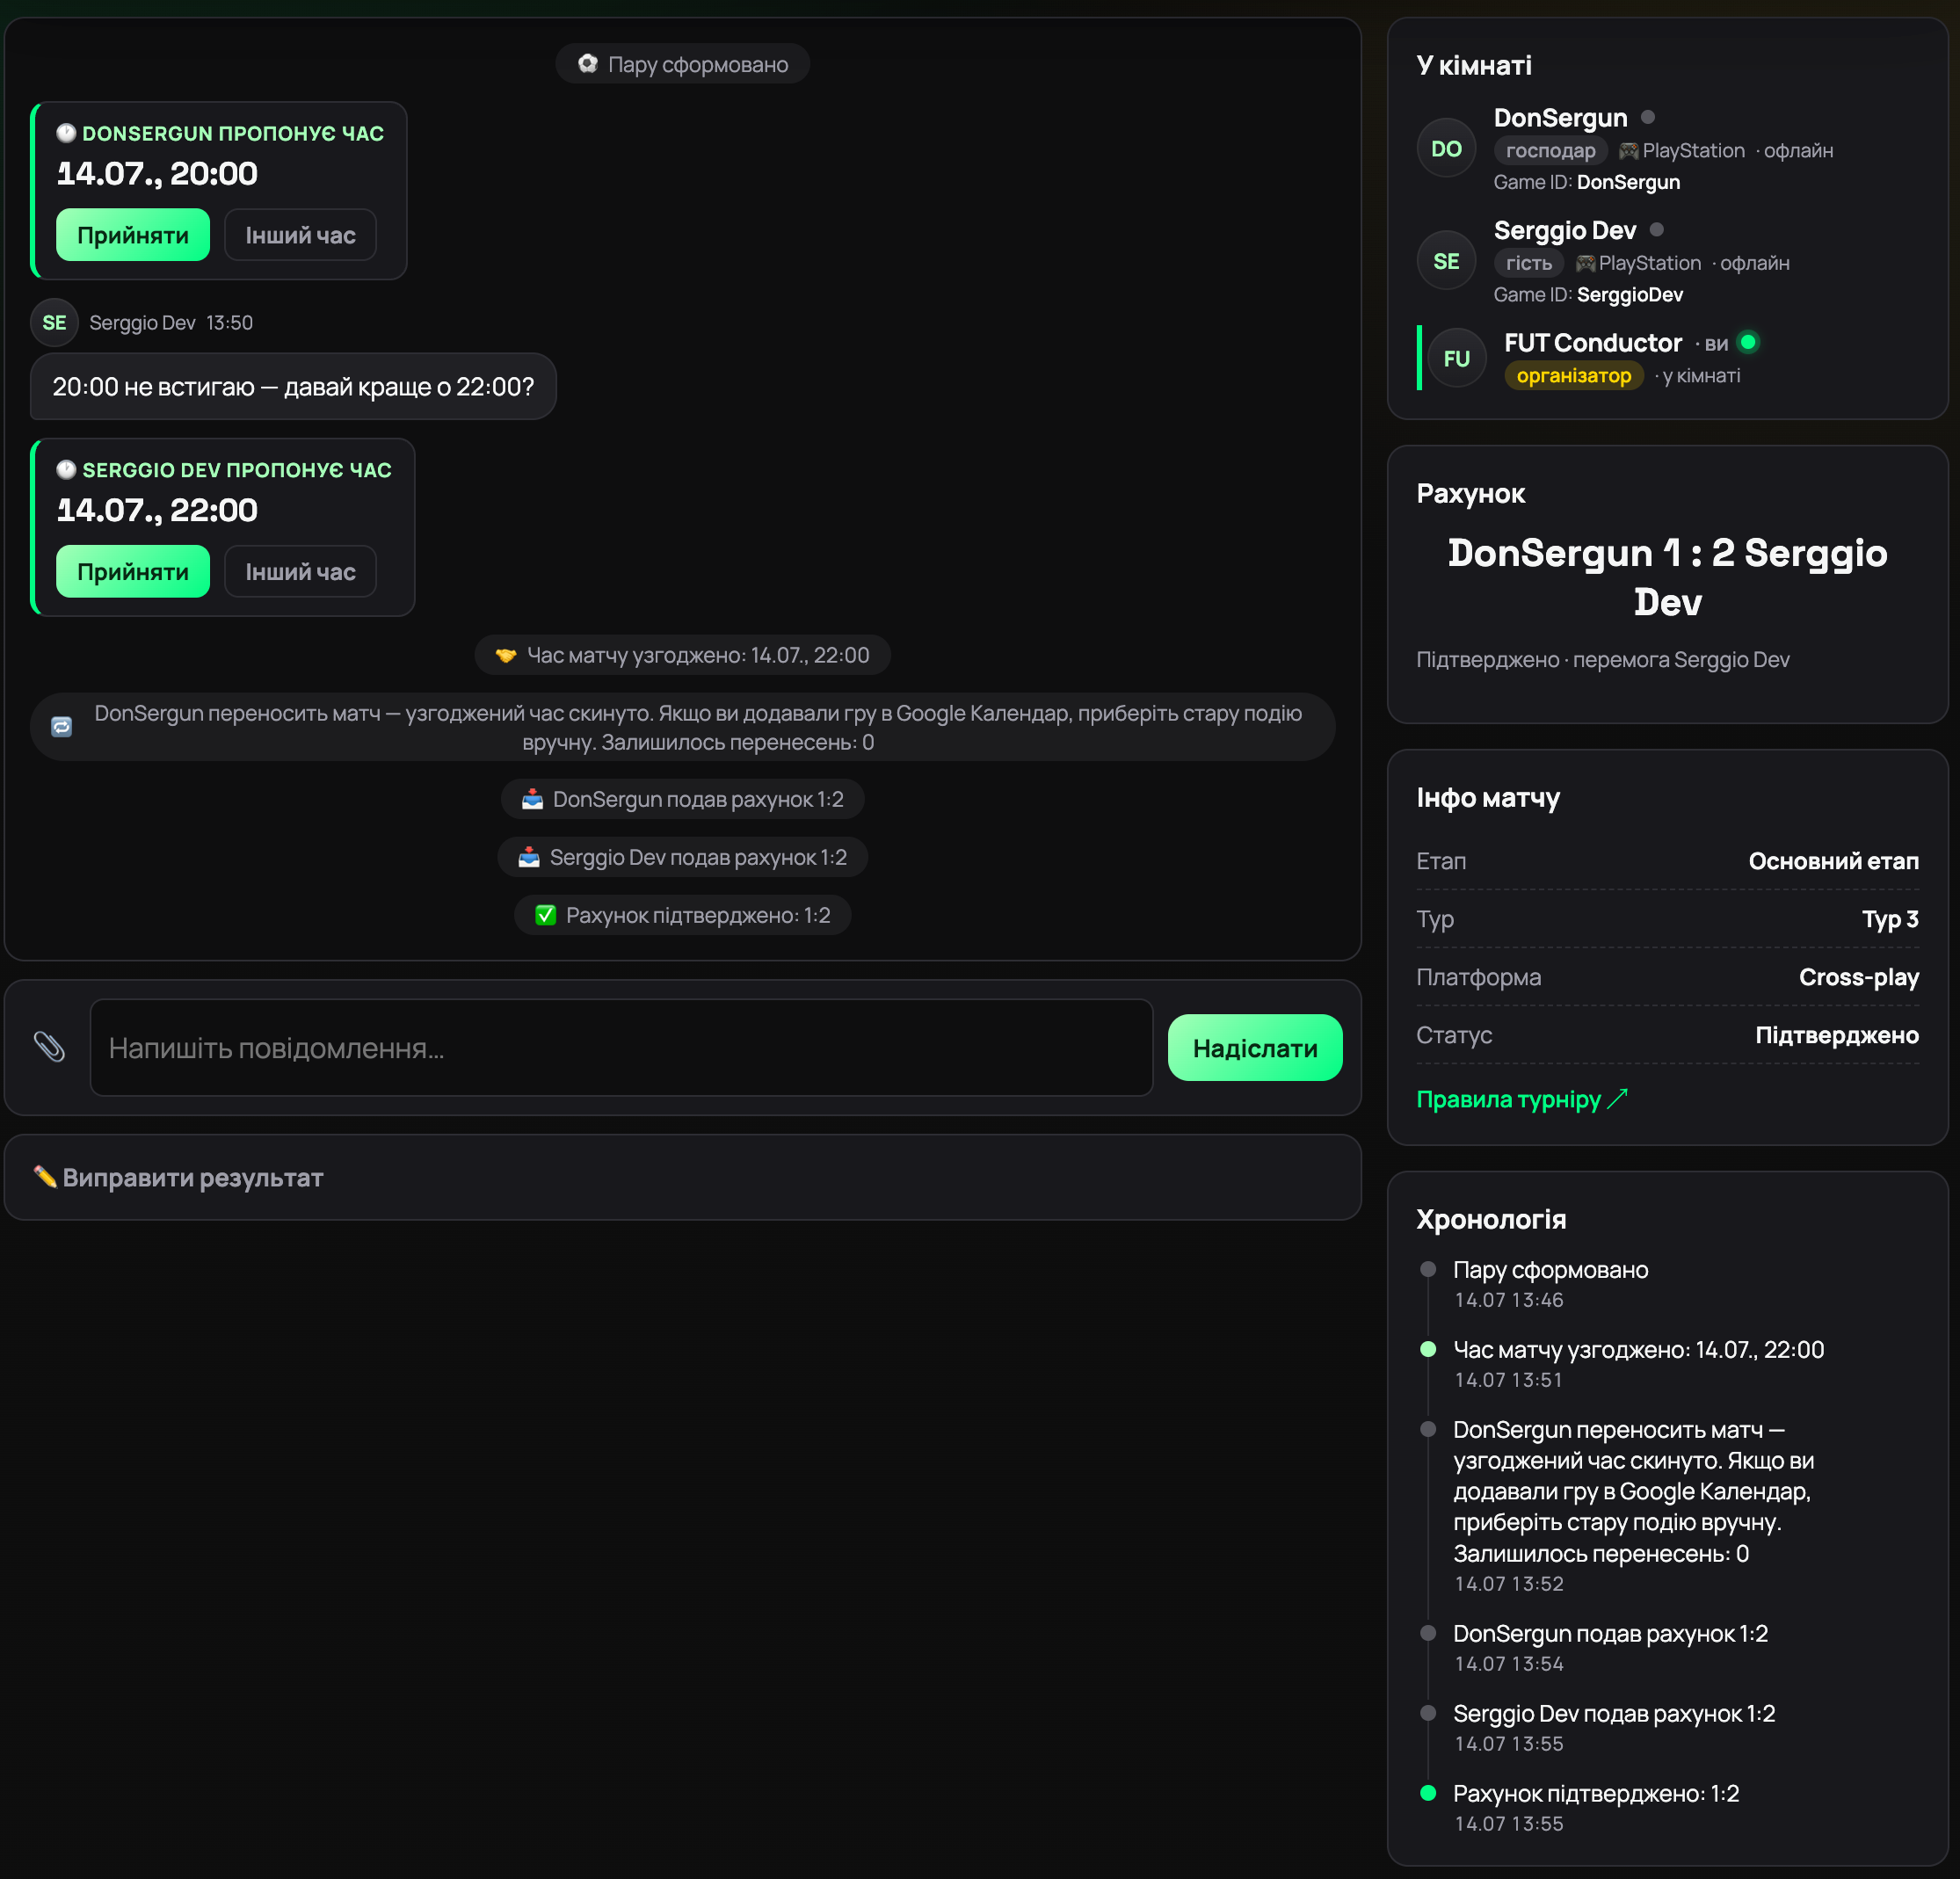The image size is (1960, 1879).
Task: Click the DO avatar of DonSergun
Action: click(x=1446, y=149)
